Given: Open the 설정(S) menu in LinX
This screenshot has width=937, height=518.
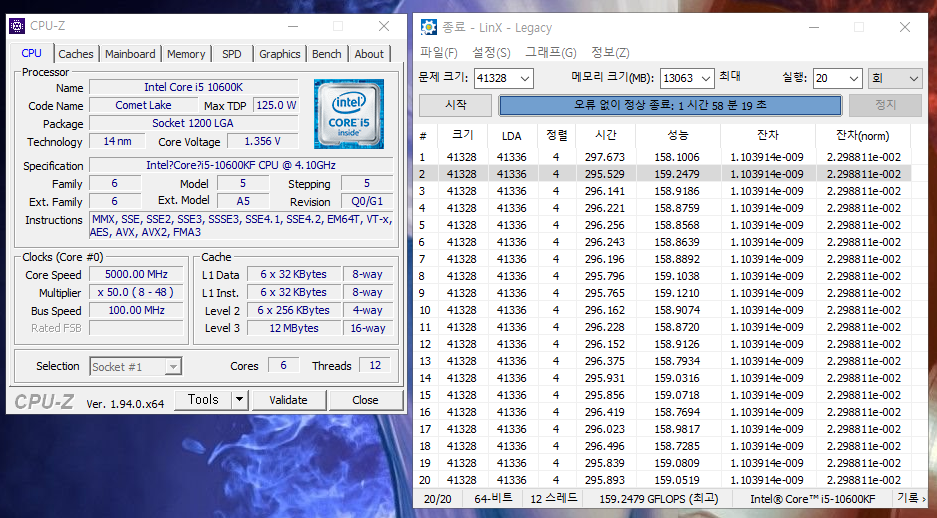Looking at the screenshot, I should (x=491, y=53).
